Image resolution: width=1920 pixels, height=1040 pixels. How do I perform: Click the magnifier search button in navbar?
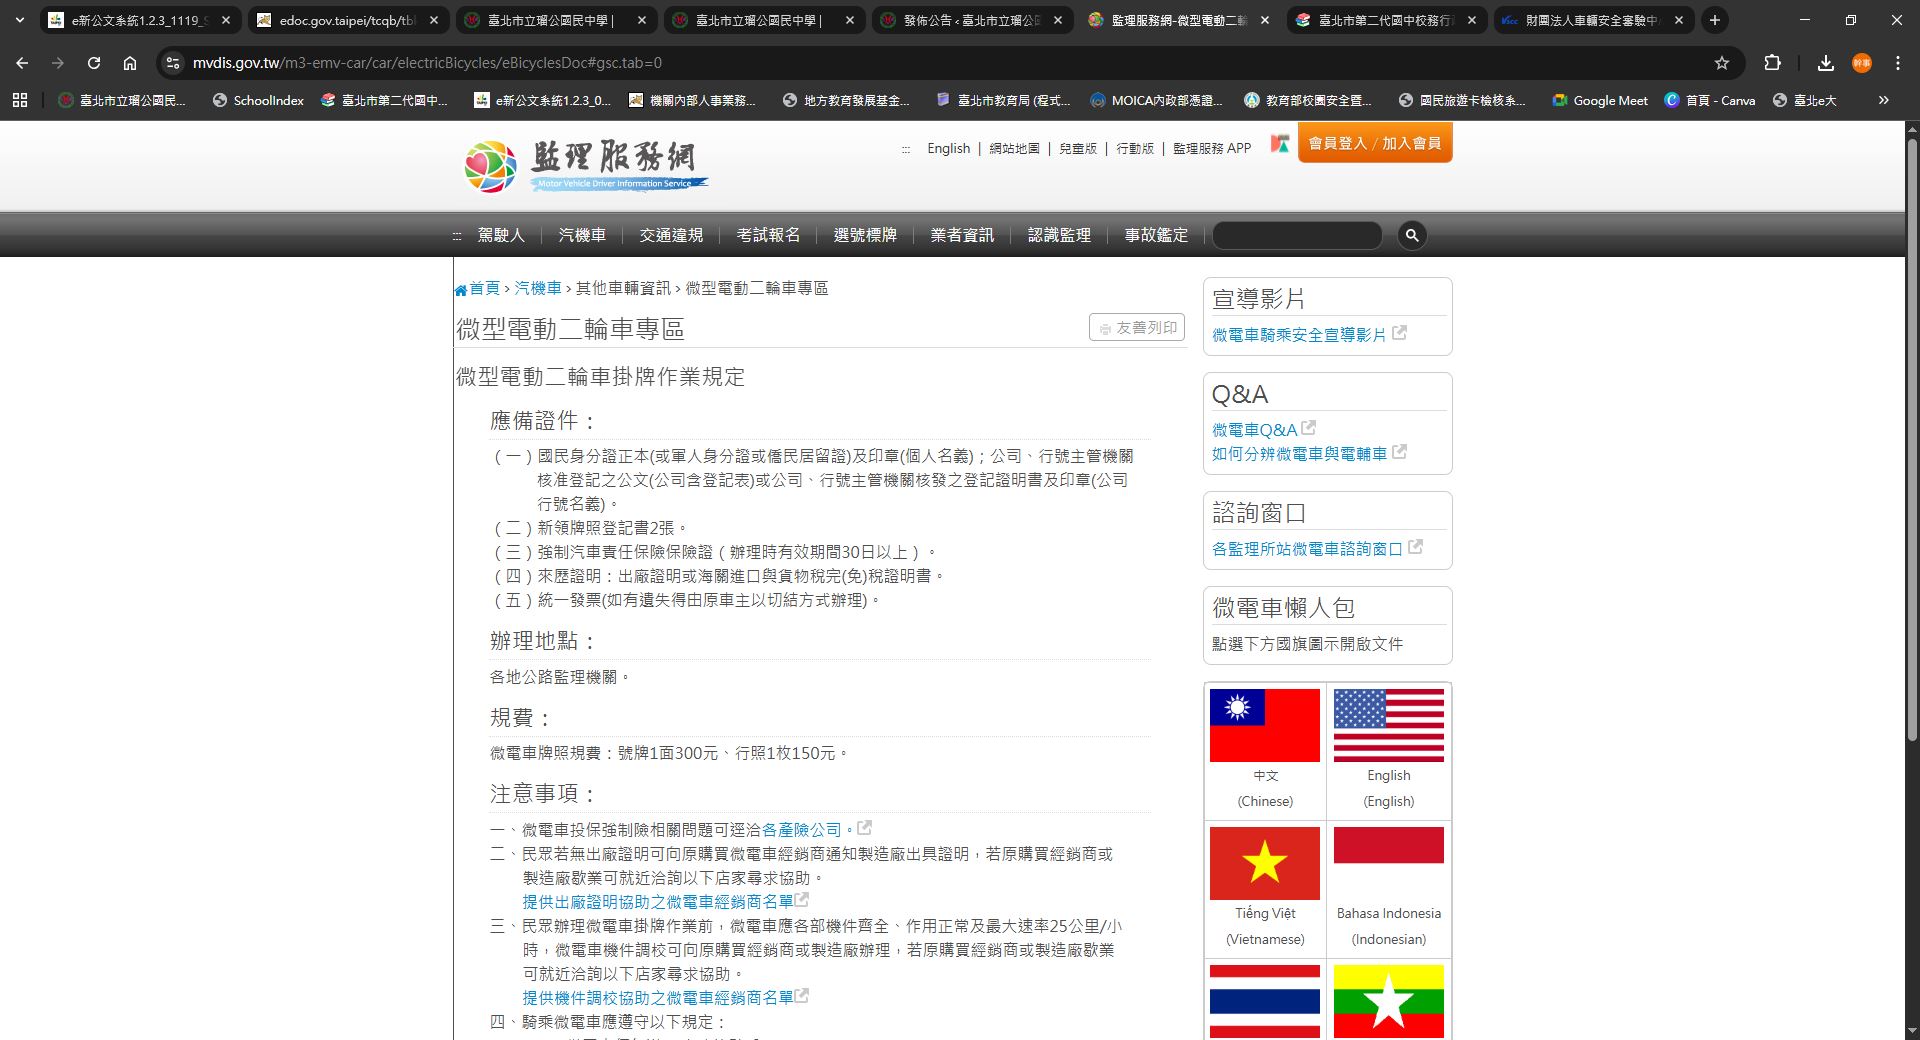[x=1412, y=235]
